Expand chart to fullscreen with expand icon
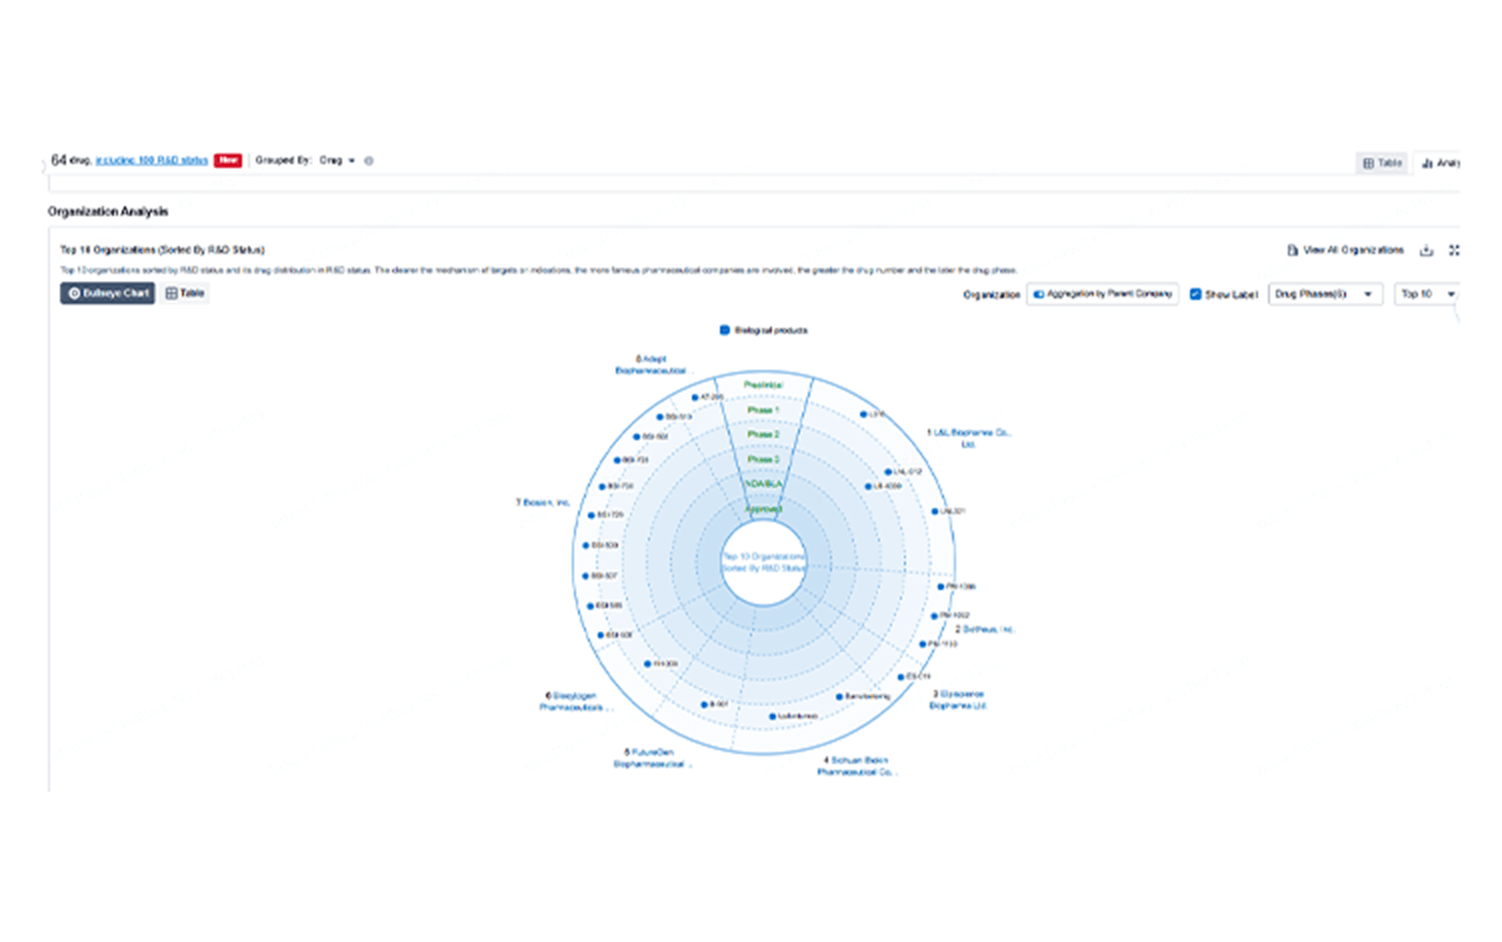This screenshot has height=942, width=1502. coord(1453,250)
